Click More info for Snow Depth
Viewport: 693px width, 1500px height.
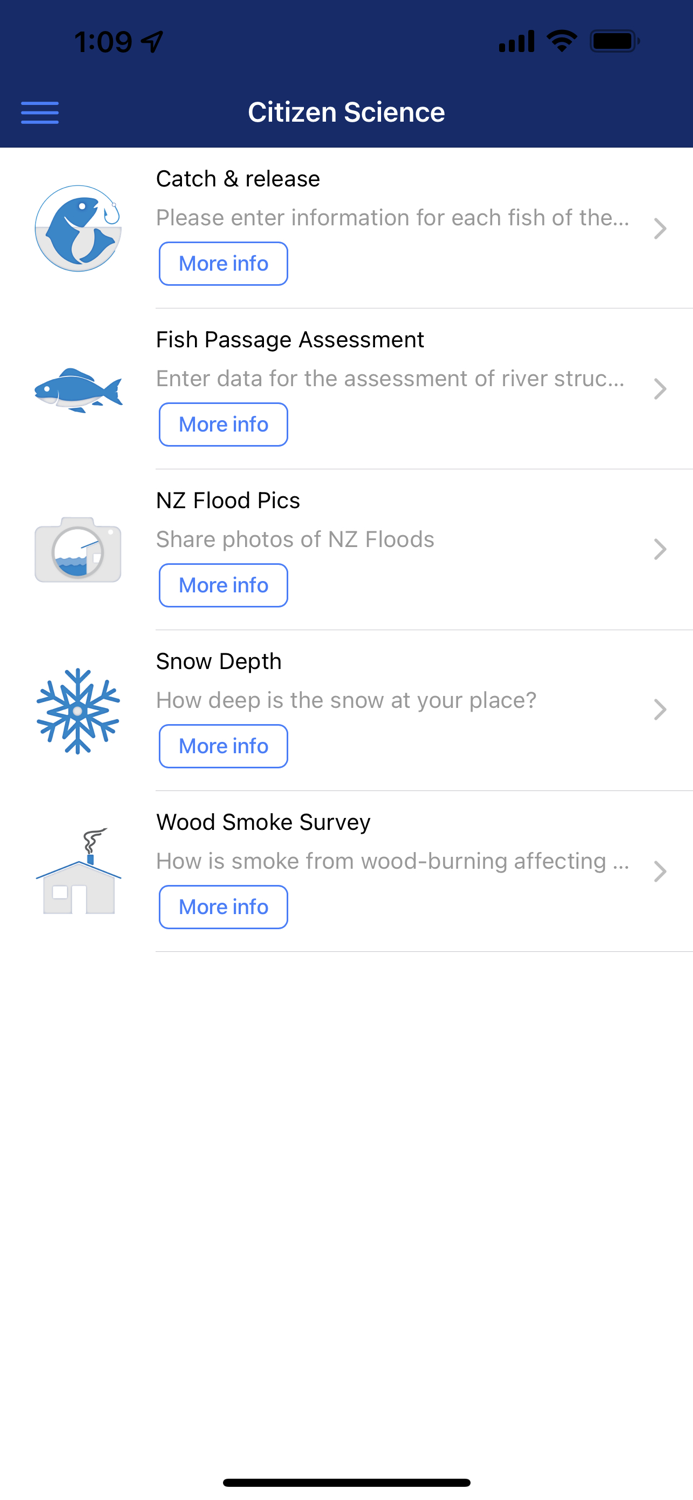point(223,746)
